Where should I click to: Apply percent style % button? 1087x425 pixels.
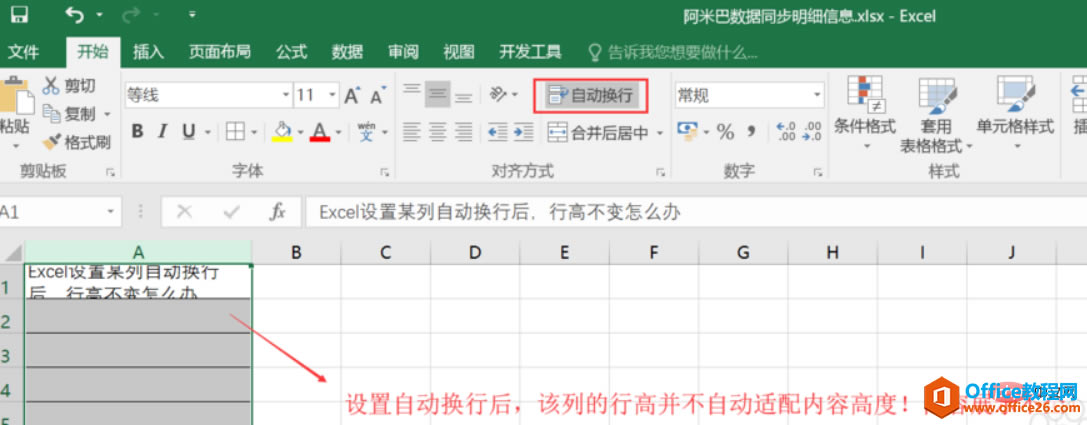725,131
